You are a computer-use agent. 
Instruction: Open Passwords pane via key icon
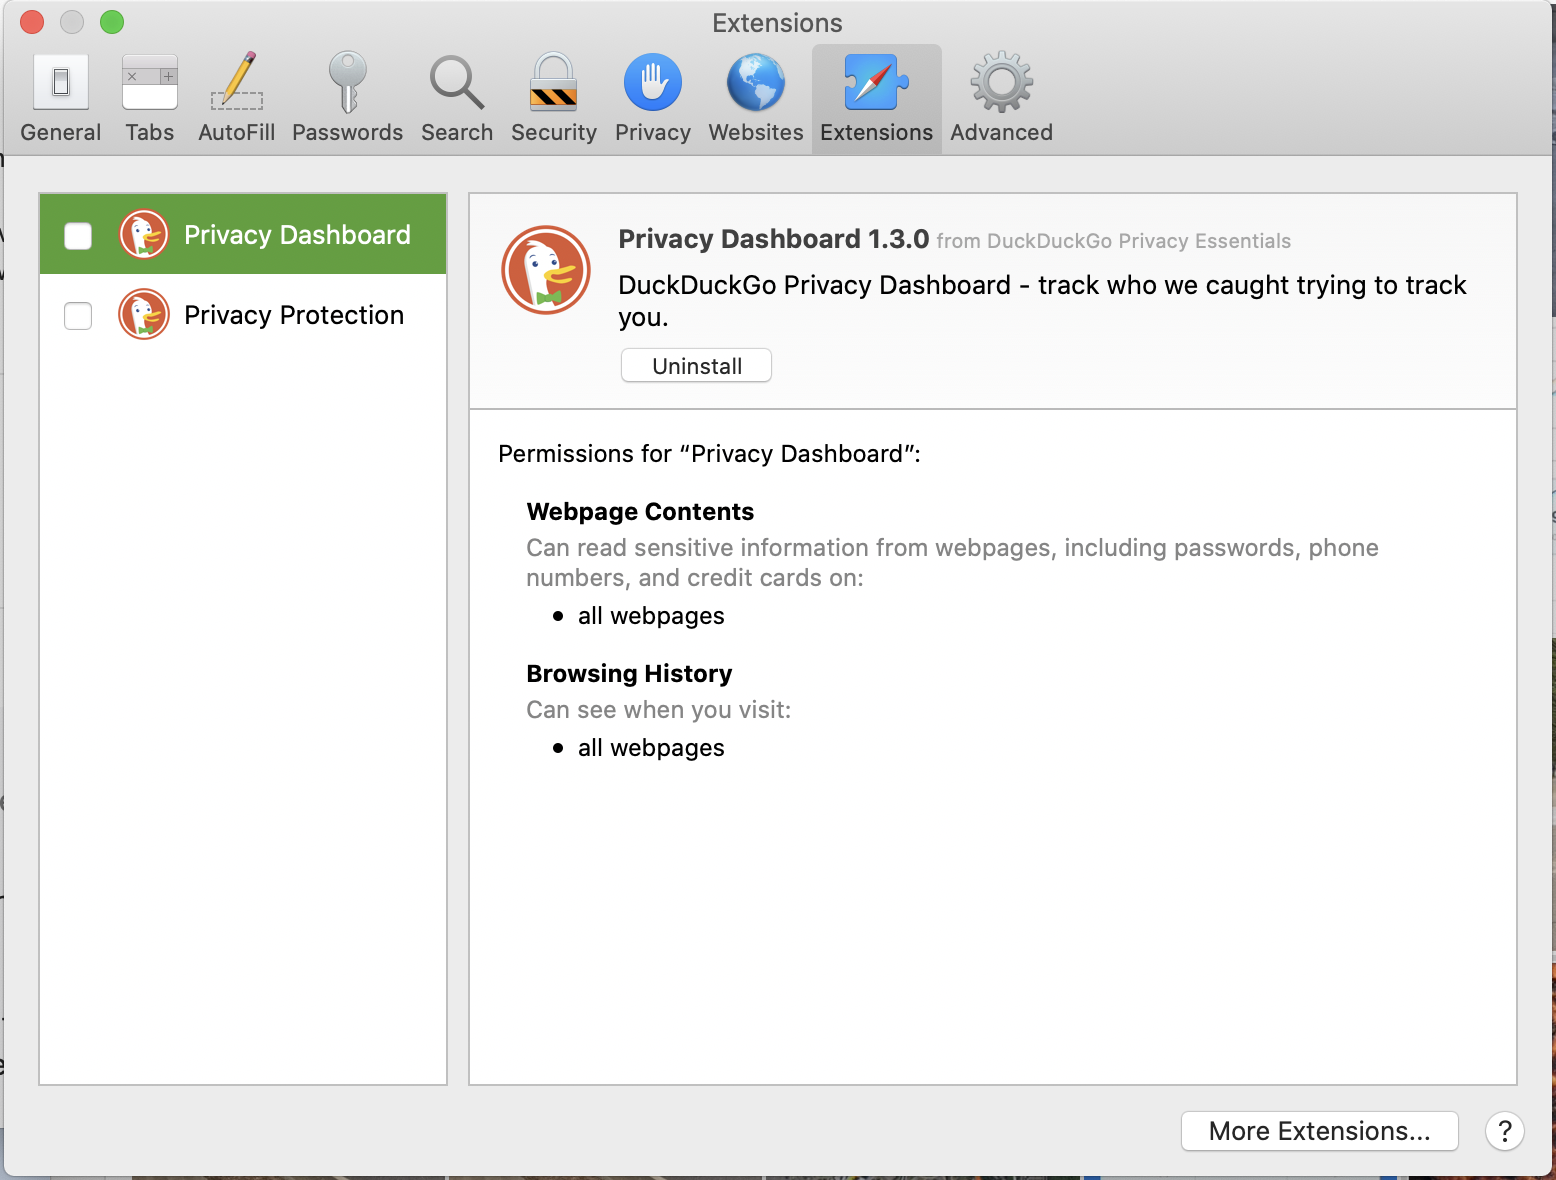[x=347, y=82]
